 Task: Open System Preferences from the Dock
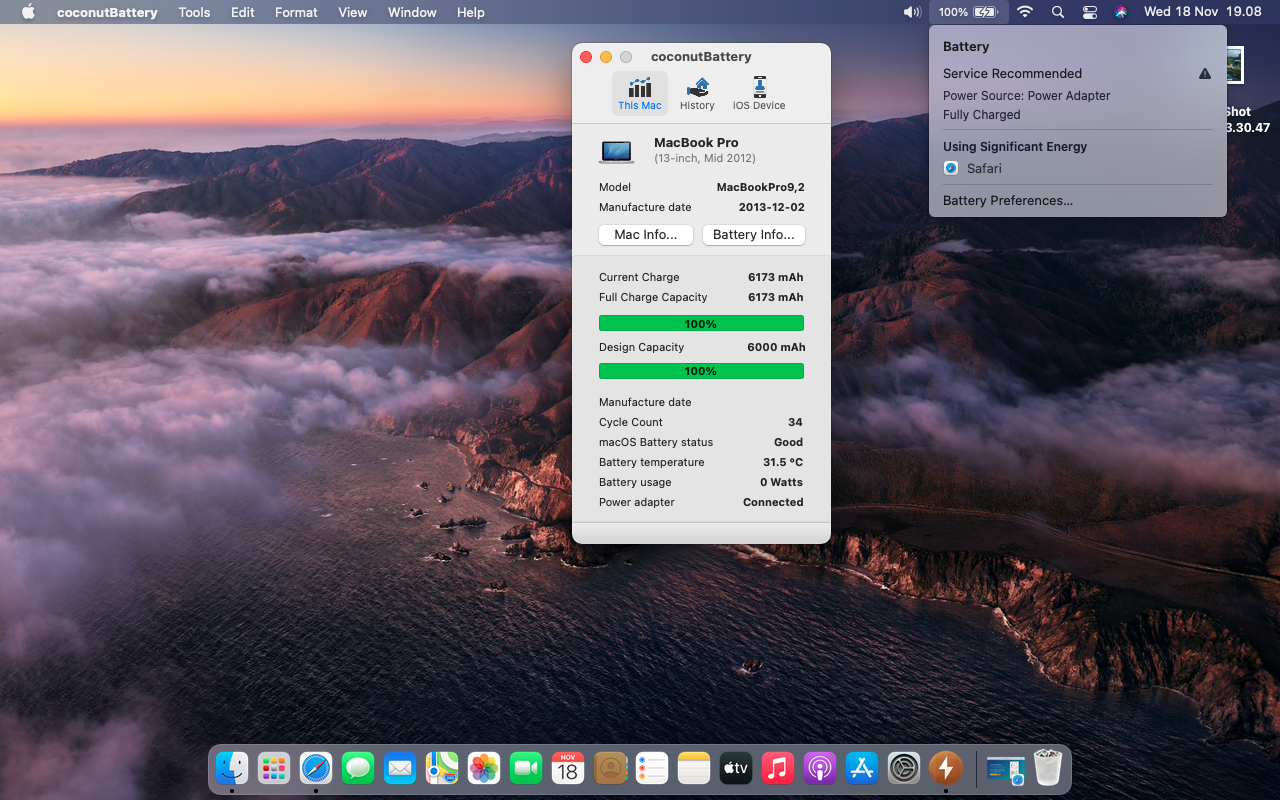[x=903, y=768]
